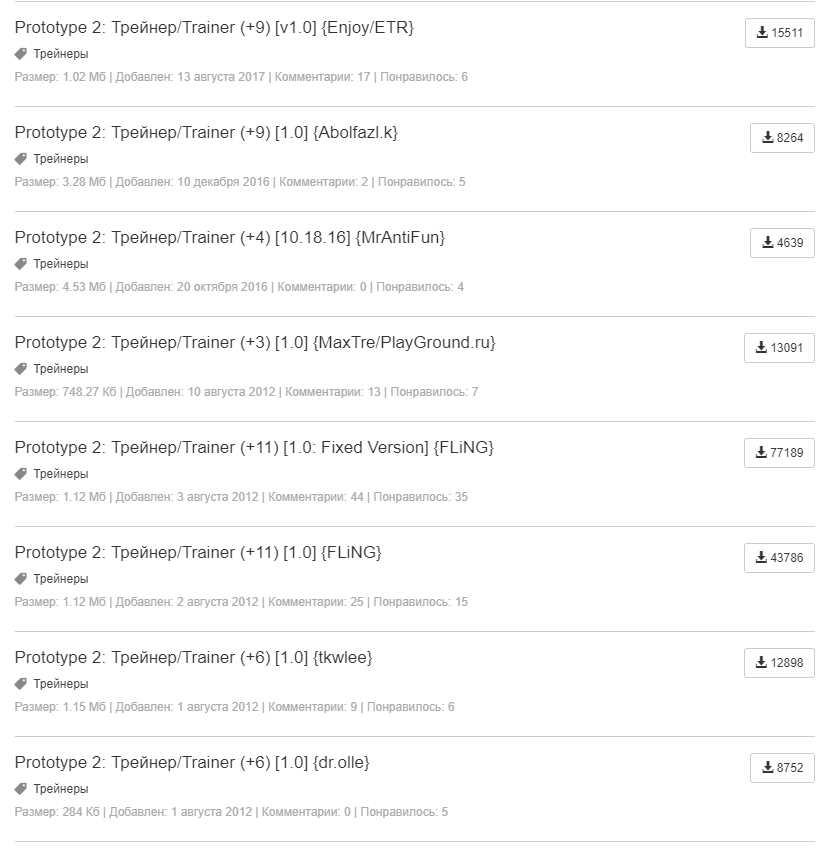The image size is (828, 851).
Task: Click the 4639 download button for MrAntiFun
Action: click(782, 243)
